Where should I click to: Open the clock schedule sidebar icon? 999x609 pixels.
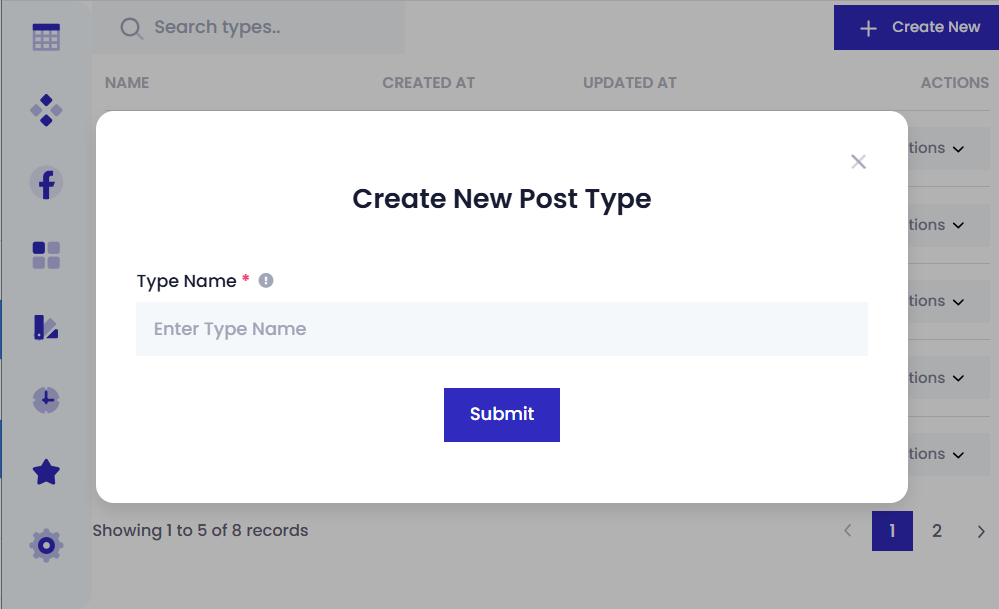click(x=46, y=400)
